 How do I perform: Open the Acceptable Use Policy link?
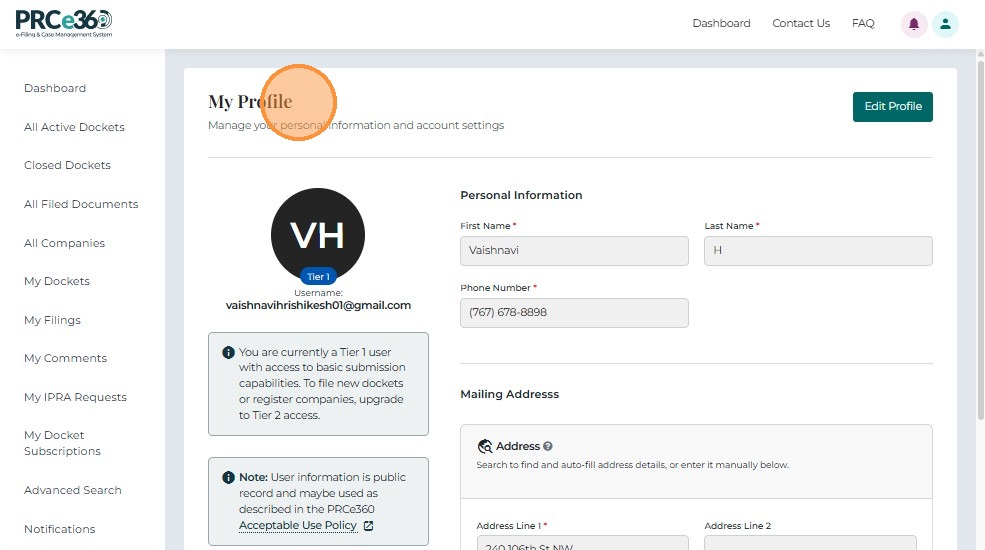pos(298,525)
